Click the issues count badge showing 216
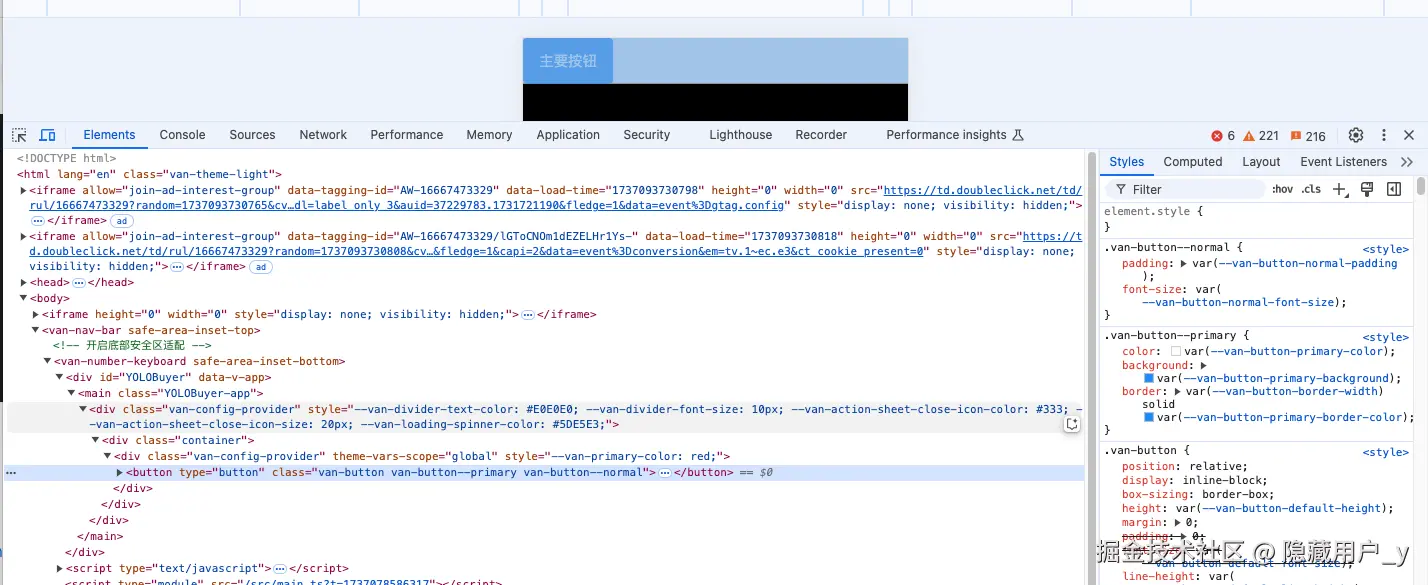 pyautogui.click(x=1308, y=136)
